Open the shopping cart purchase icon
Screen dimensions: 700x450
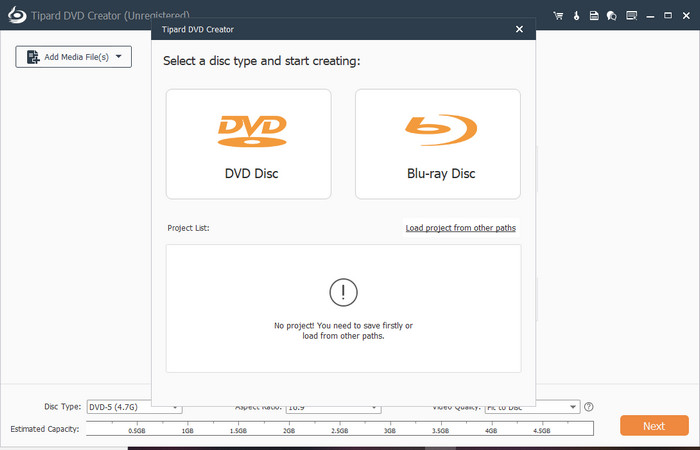tap(558, 16)
